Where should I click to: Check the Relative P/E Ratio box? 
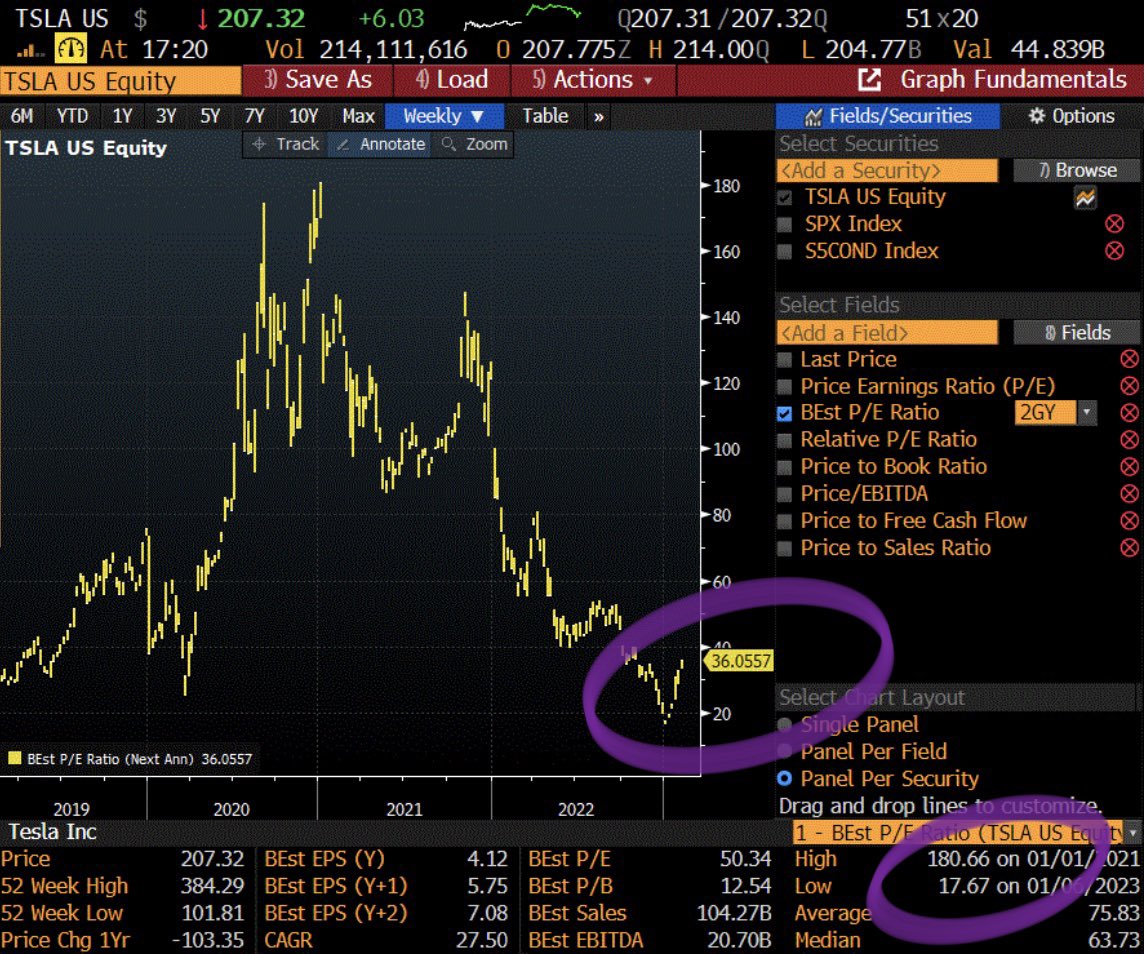784,440
